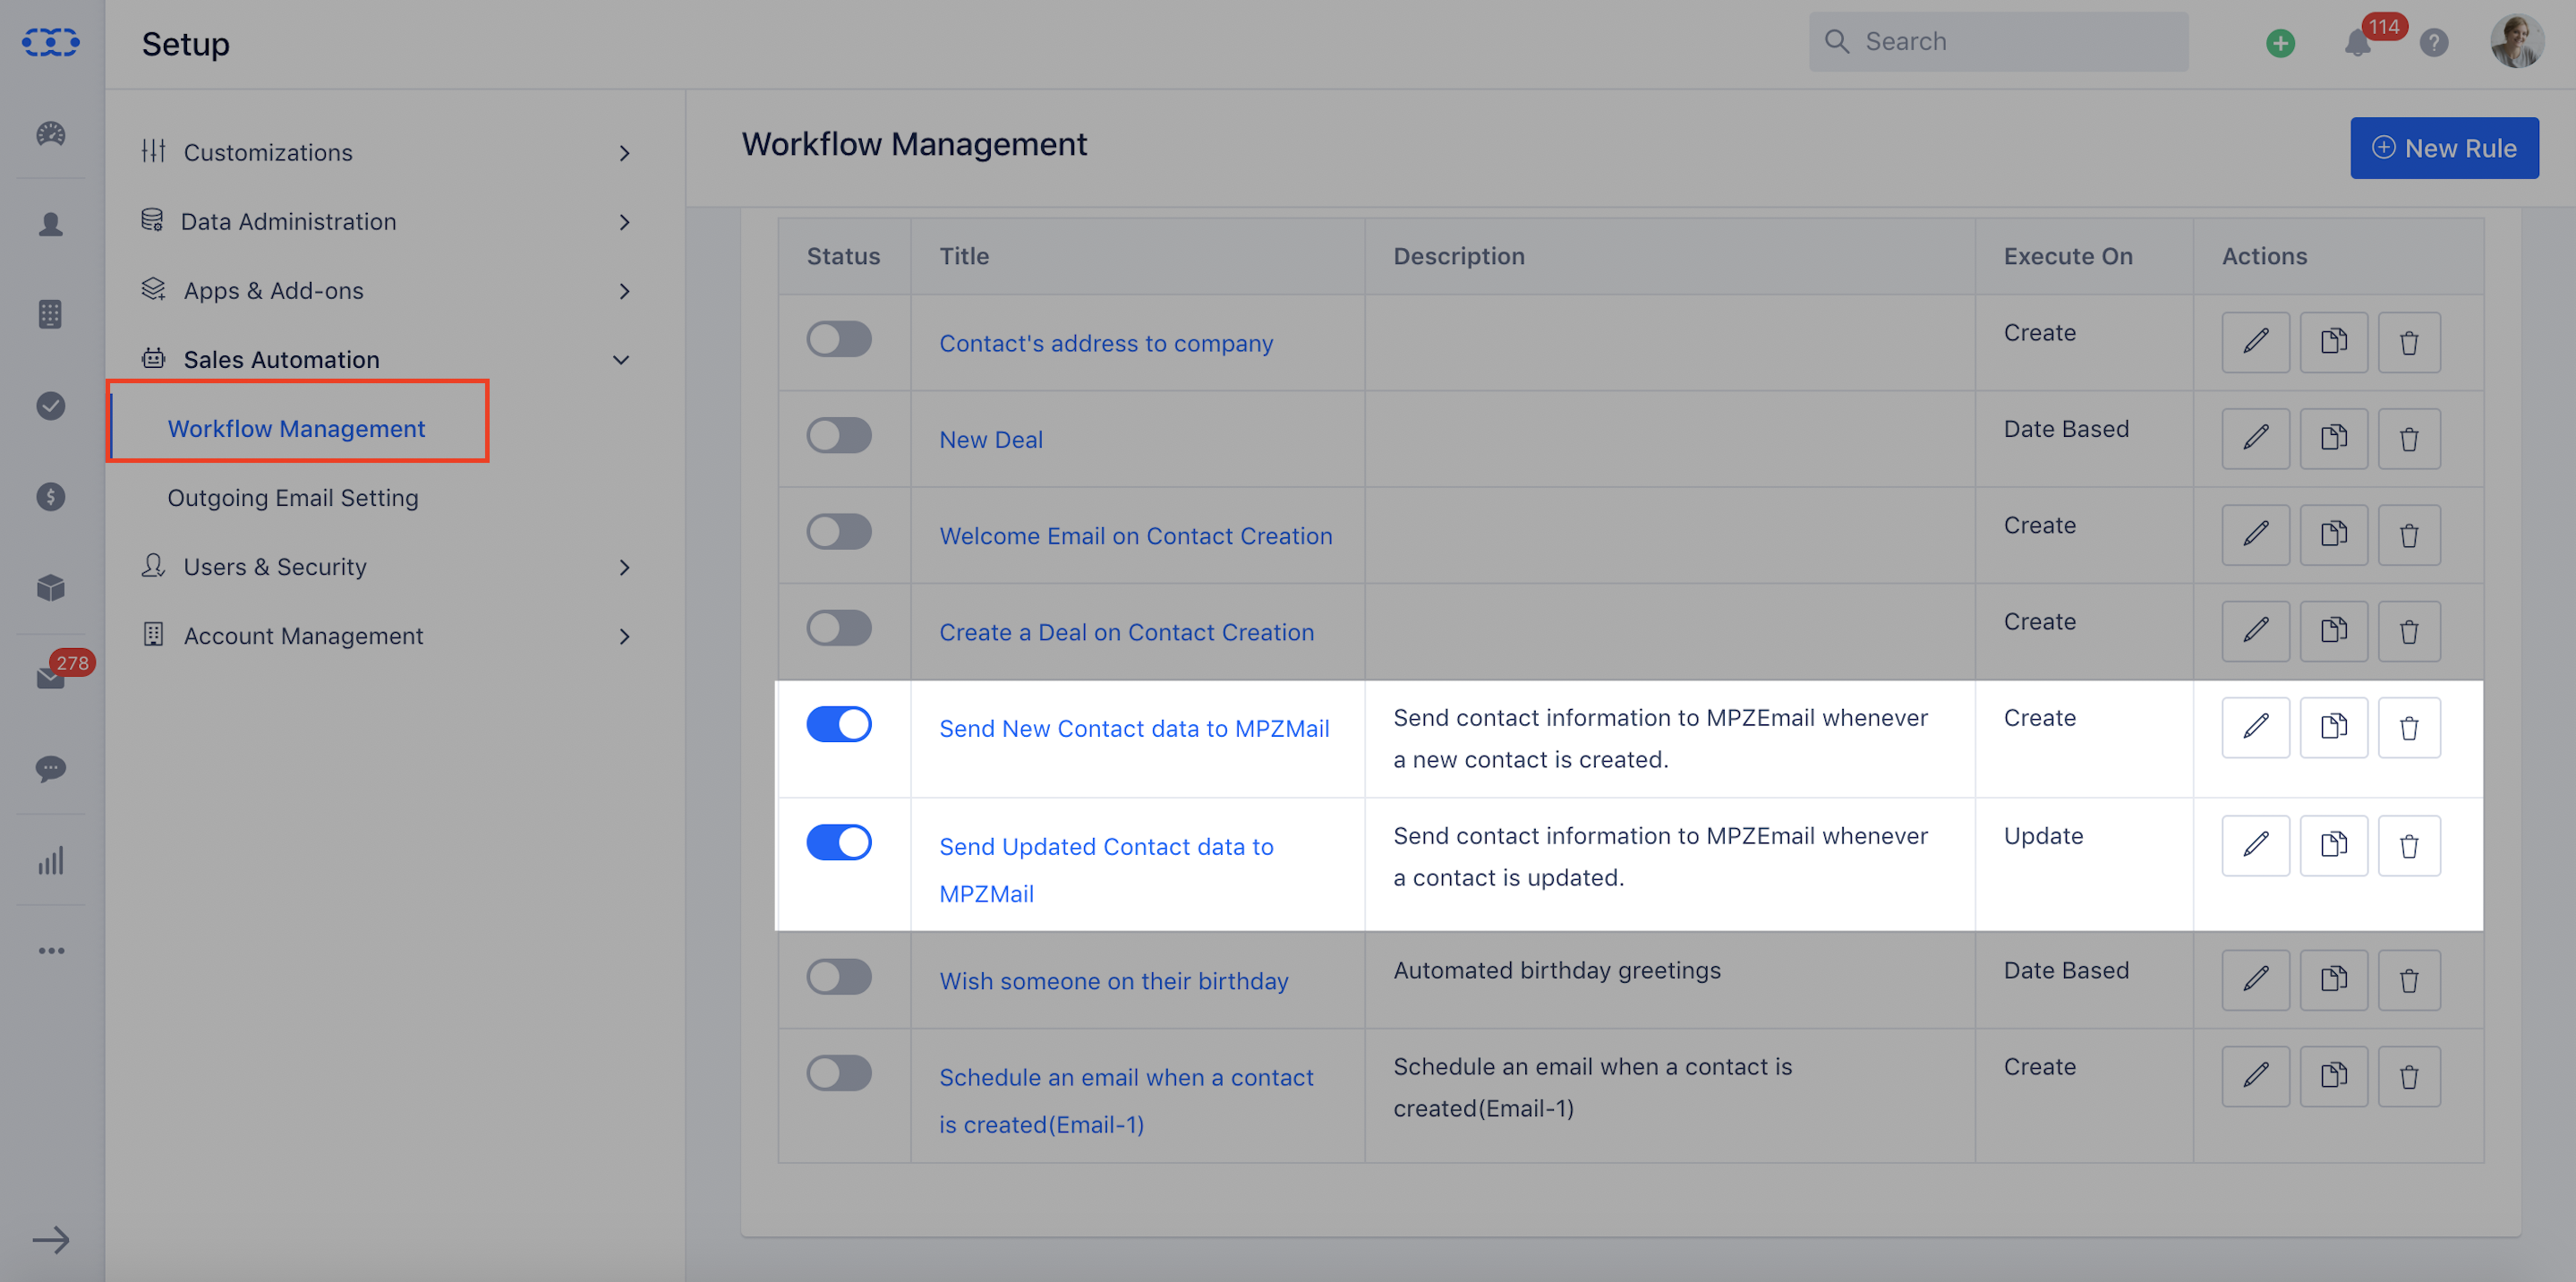Enable the New Deal rule toggle
The height and width of the screenshot is (1282, 2576).
point(839,435)
